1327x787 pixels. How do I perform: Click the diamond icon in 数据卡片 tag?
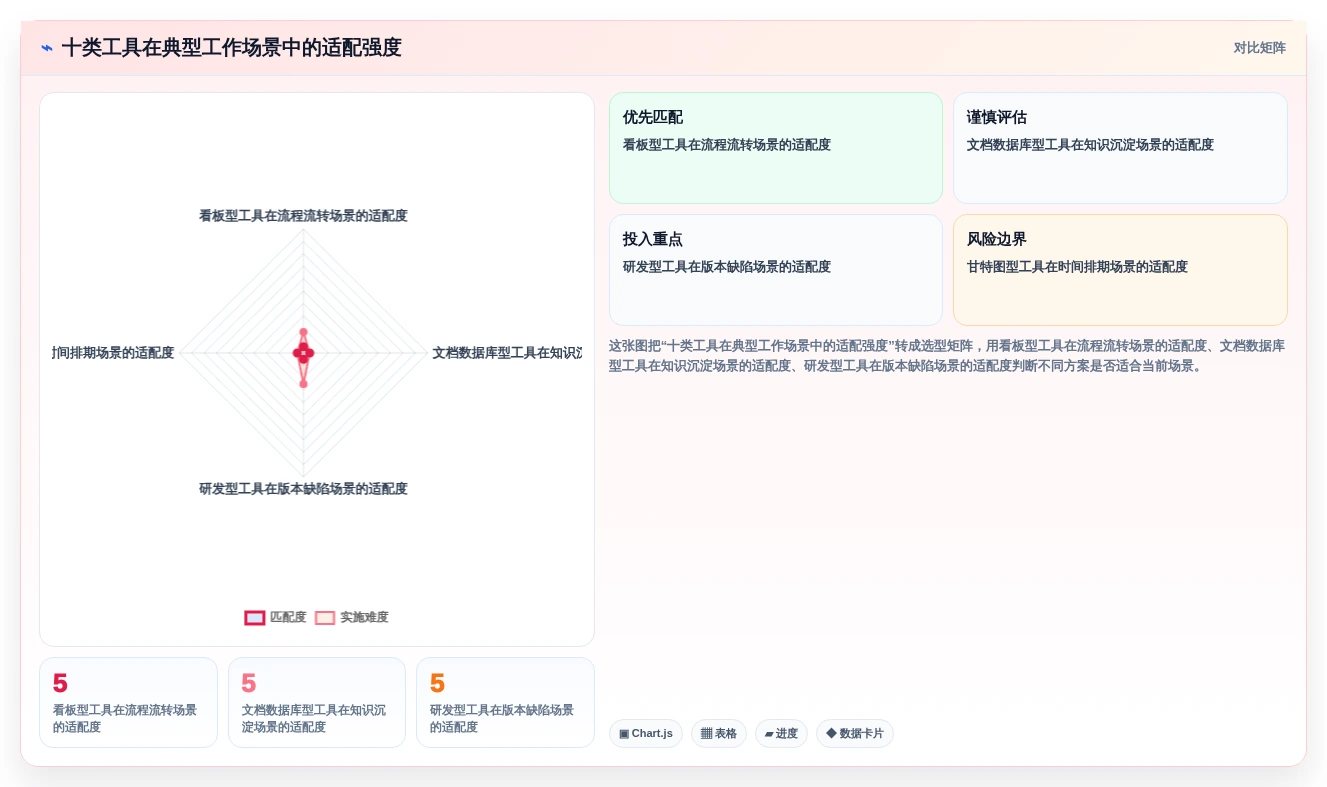(831, 734)
